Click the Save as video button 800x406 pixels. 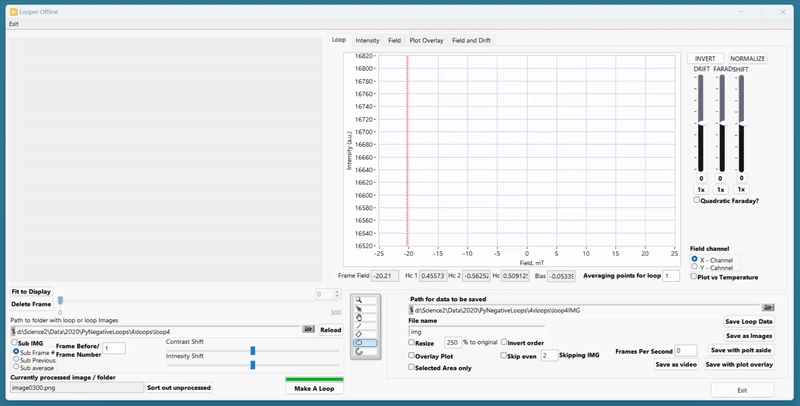[x=676, y=364]
